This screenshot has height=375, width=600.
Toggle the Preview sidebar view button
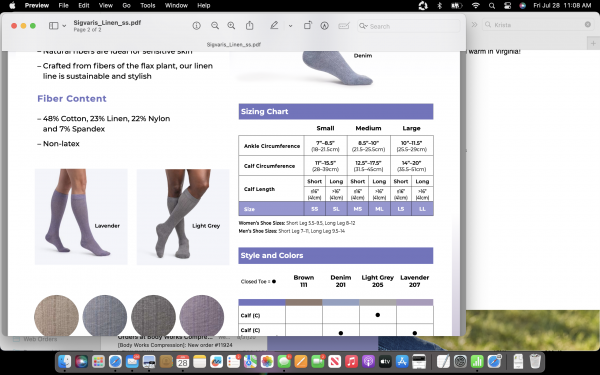tap(54, 26)
